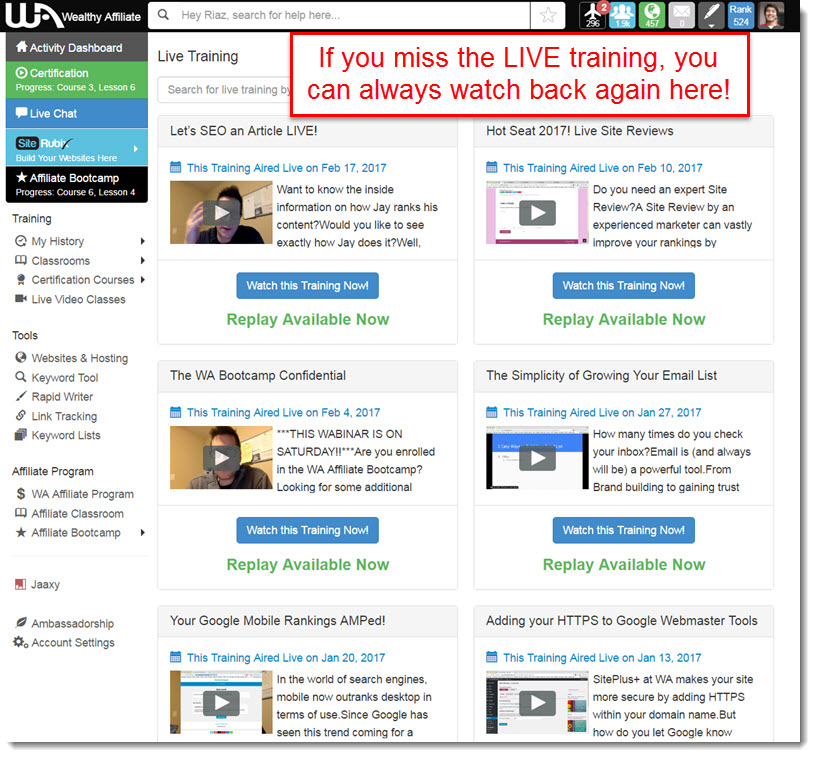Viewport: 815px width, 757px height.
Task: Focus the Search for live training field
Action: 225,89
